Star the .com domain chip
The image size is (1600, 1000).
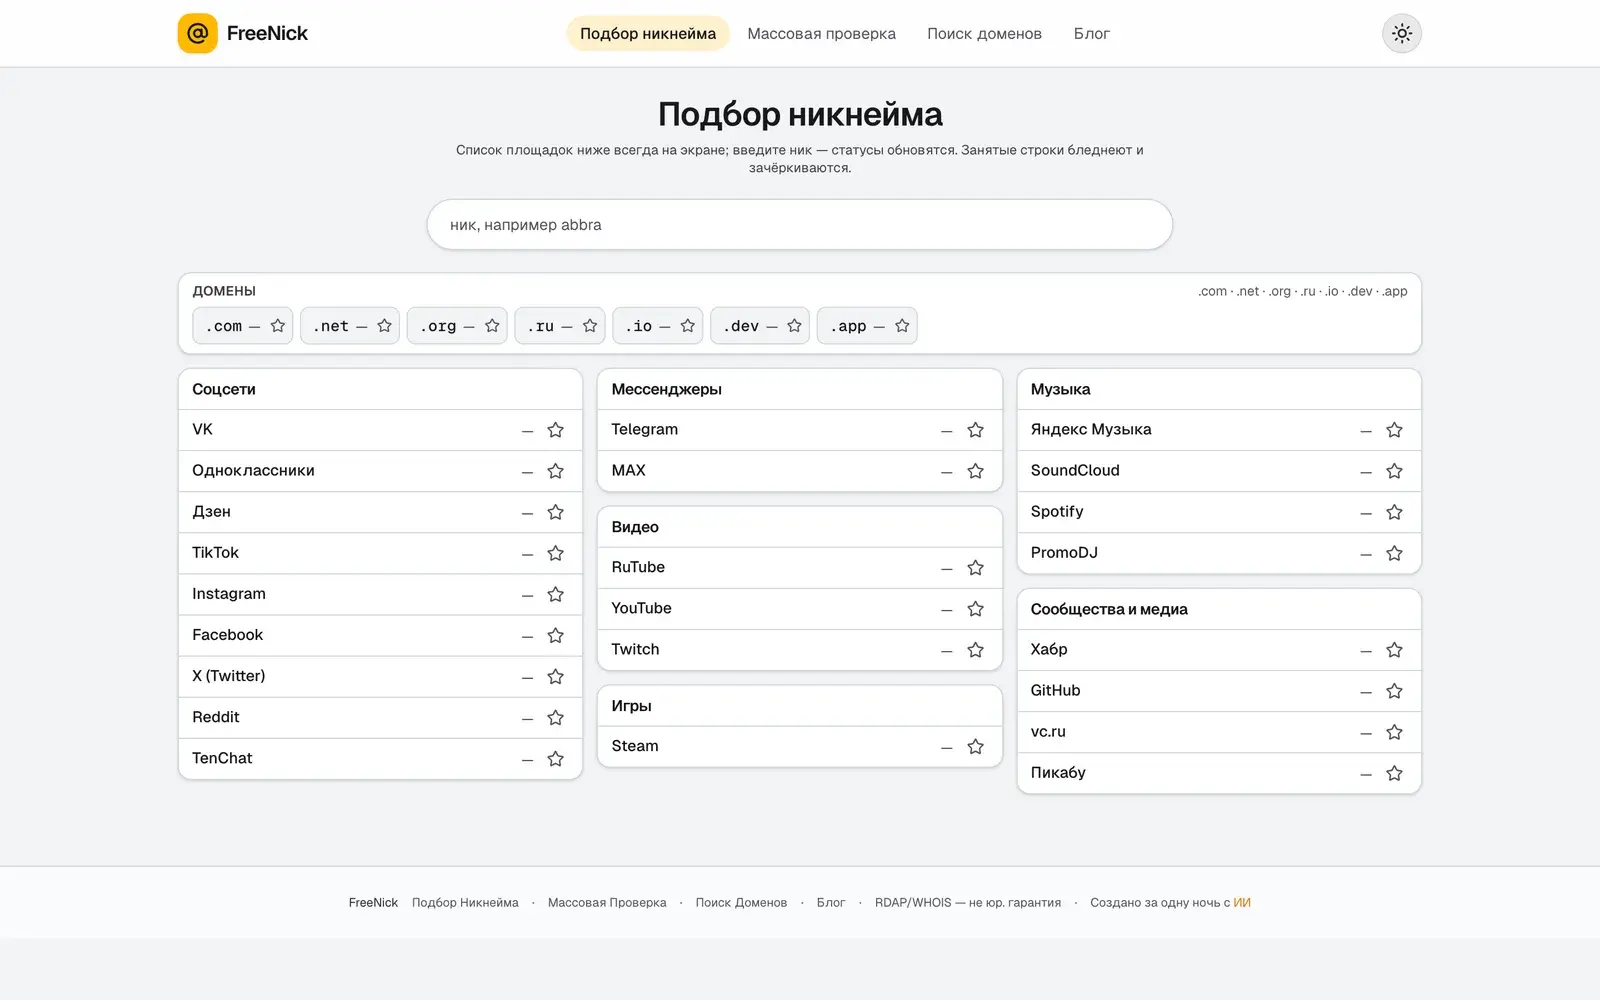click(278, 326)
